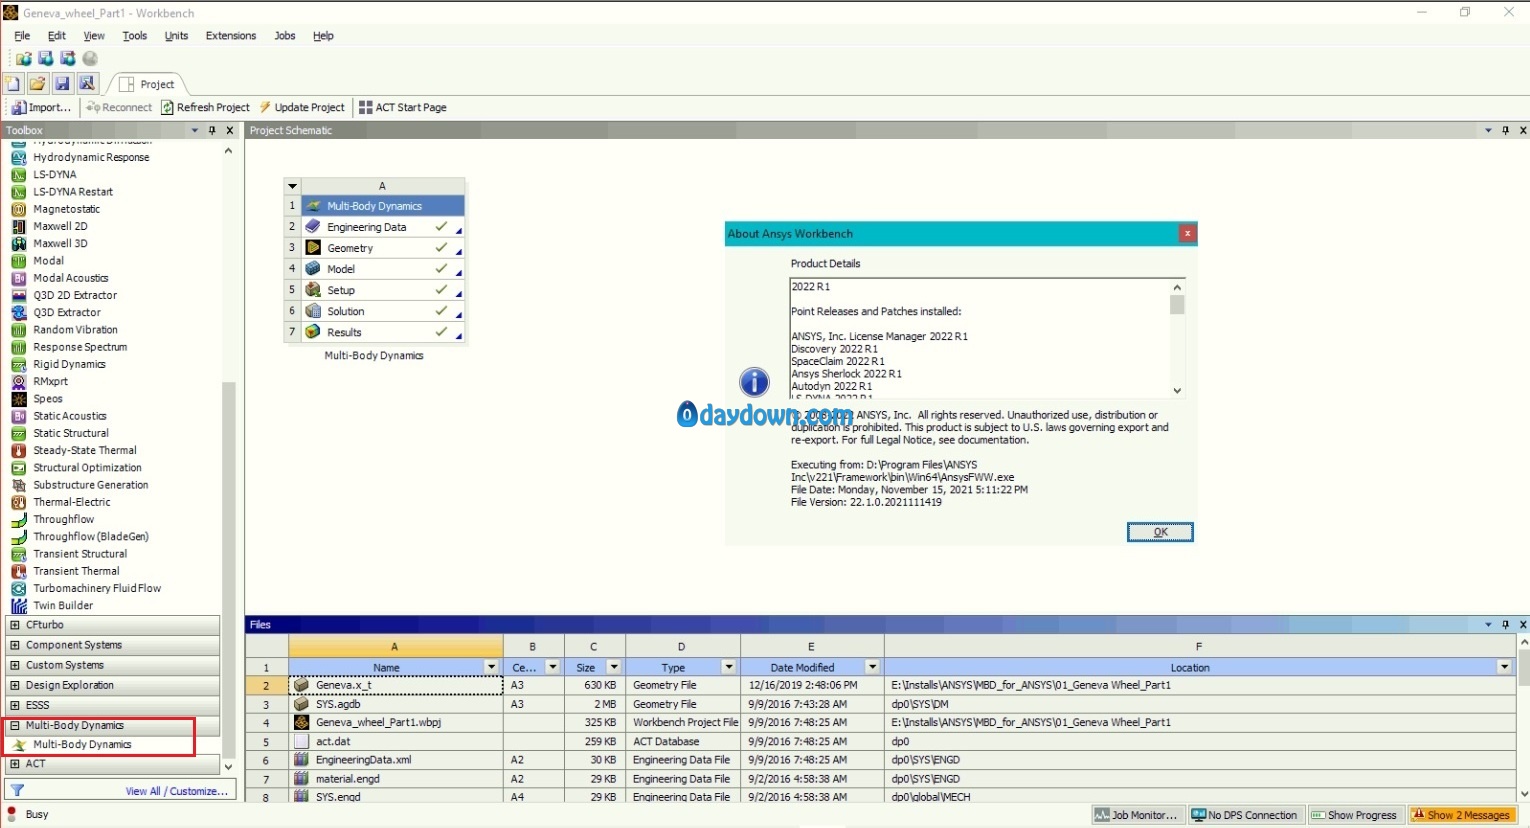
Task: Choose the Maxwell 3D toolbox icon
Action: [18, 244]
